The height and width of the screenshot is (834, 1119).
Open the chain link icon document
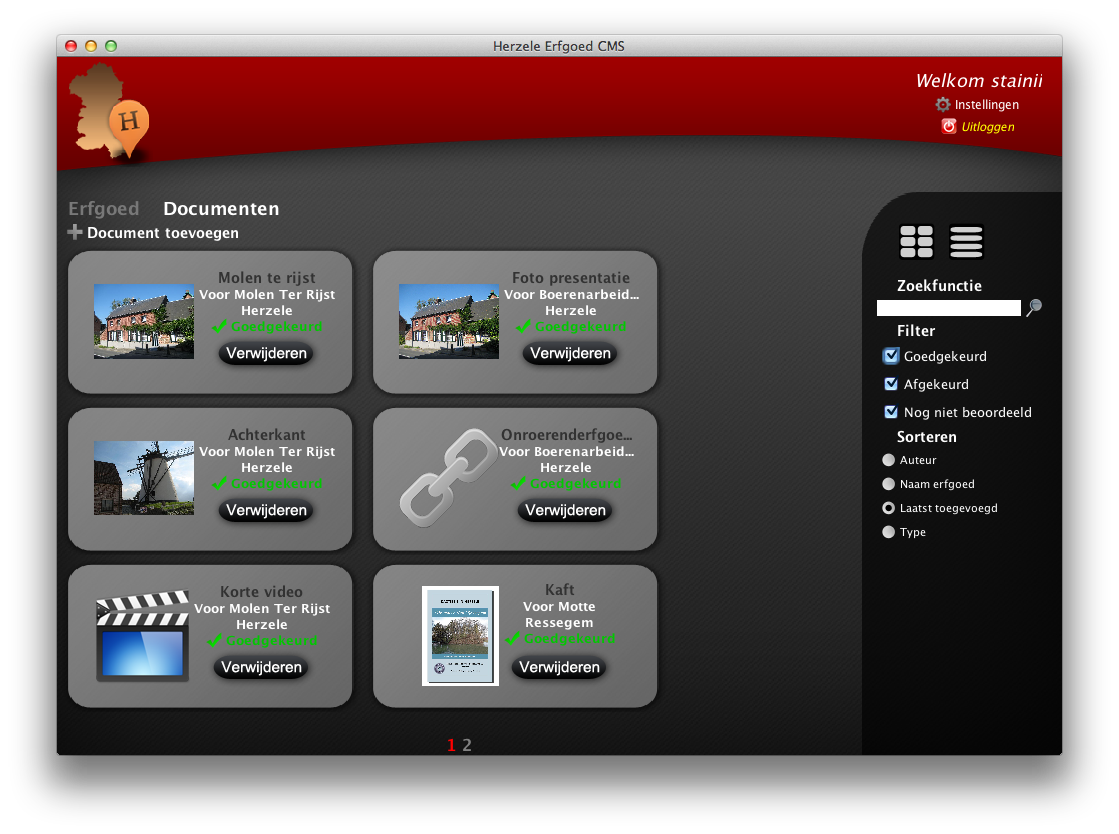[447, 478]
